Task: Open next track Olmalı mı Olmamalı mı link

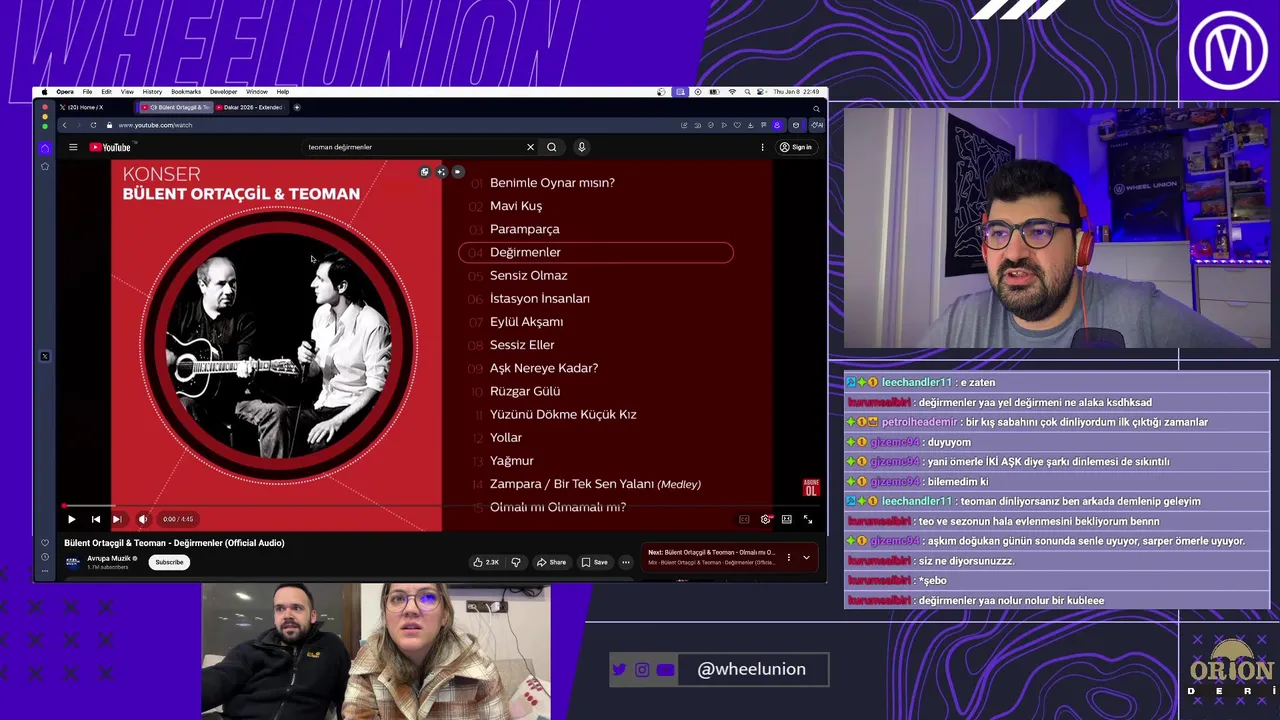Action: [711, 552]
